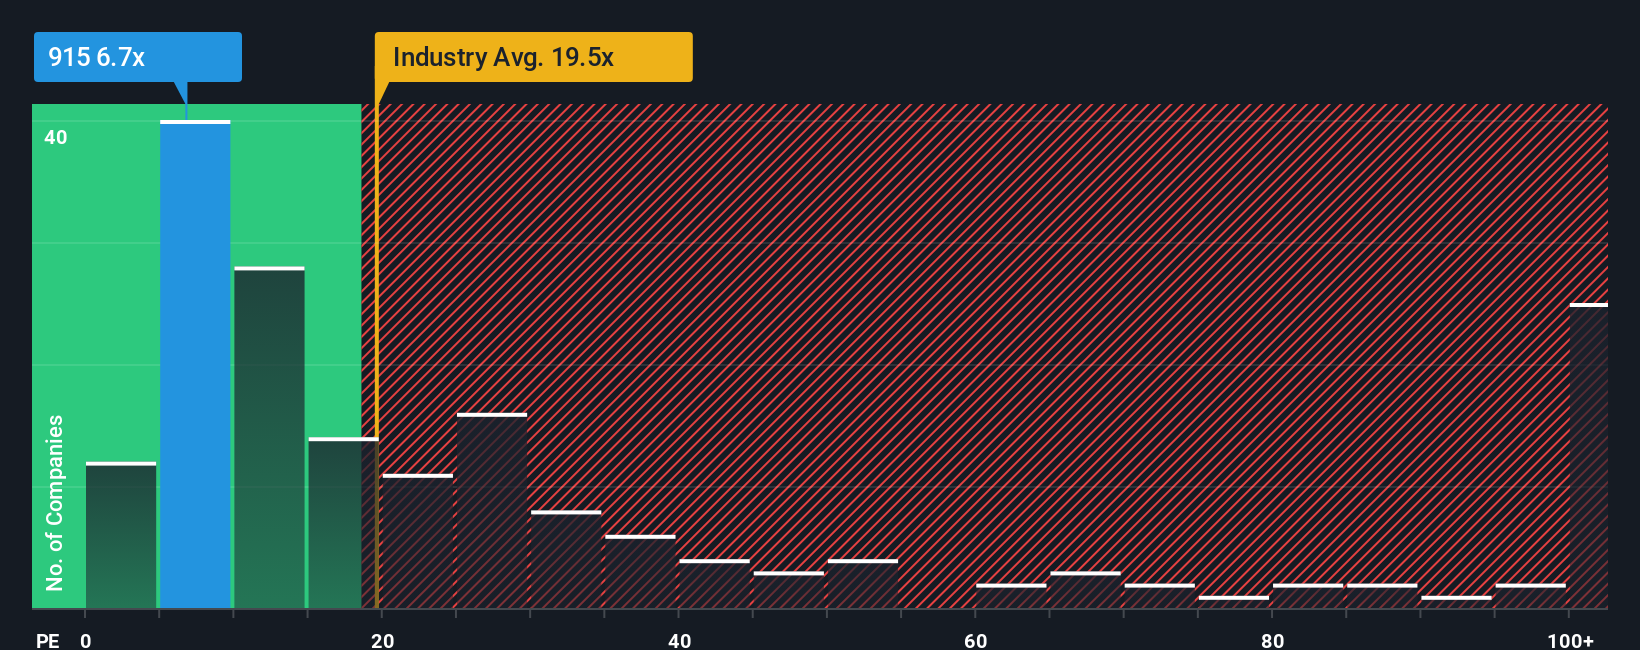Select the 100+ bar at the far right

point(1589,456)
